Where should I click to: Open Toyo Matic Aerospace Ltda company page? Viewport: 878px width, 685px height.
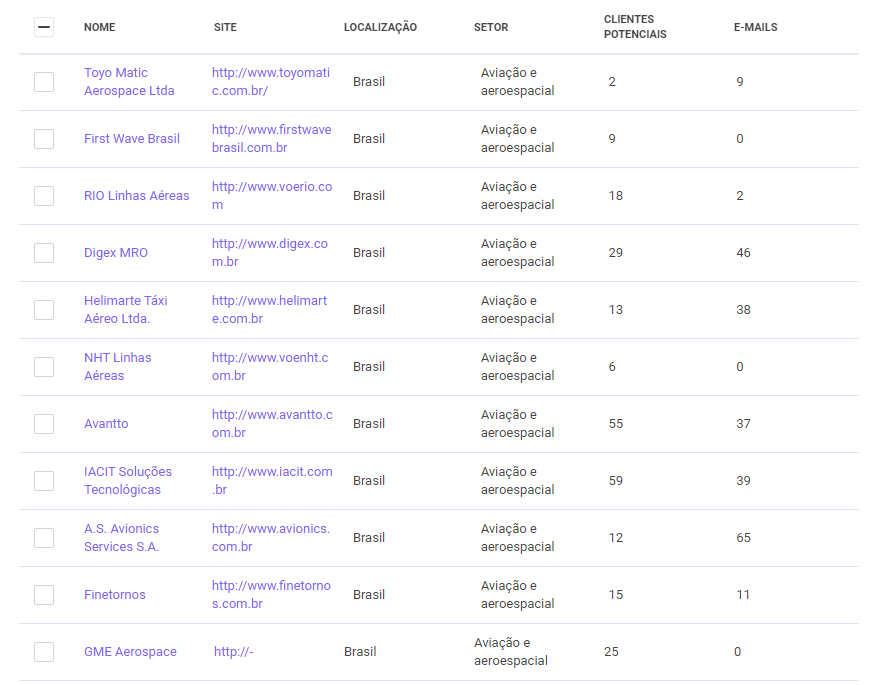pyautogui.click(x=129, y=82)
